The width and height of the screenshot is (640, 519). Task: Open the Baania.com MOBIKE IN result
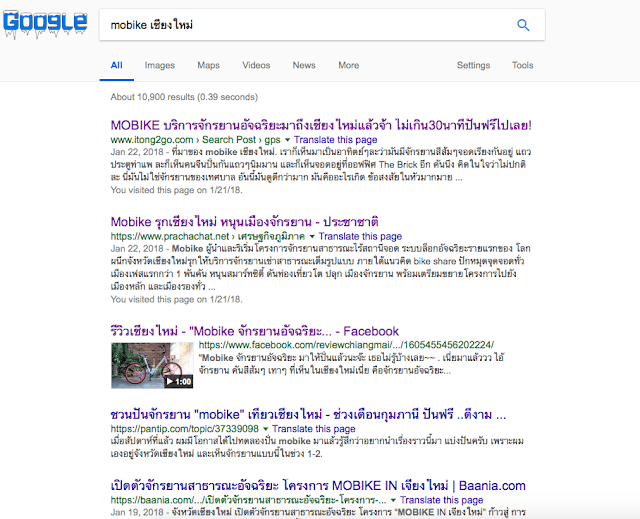318,486
